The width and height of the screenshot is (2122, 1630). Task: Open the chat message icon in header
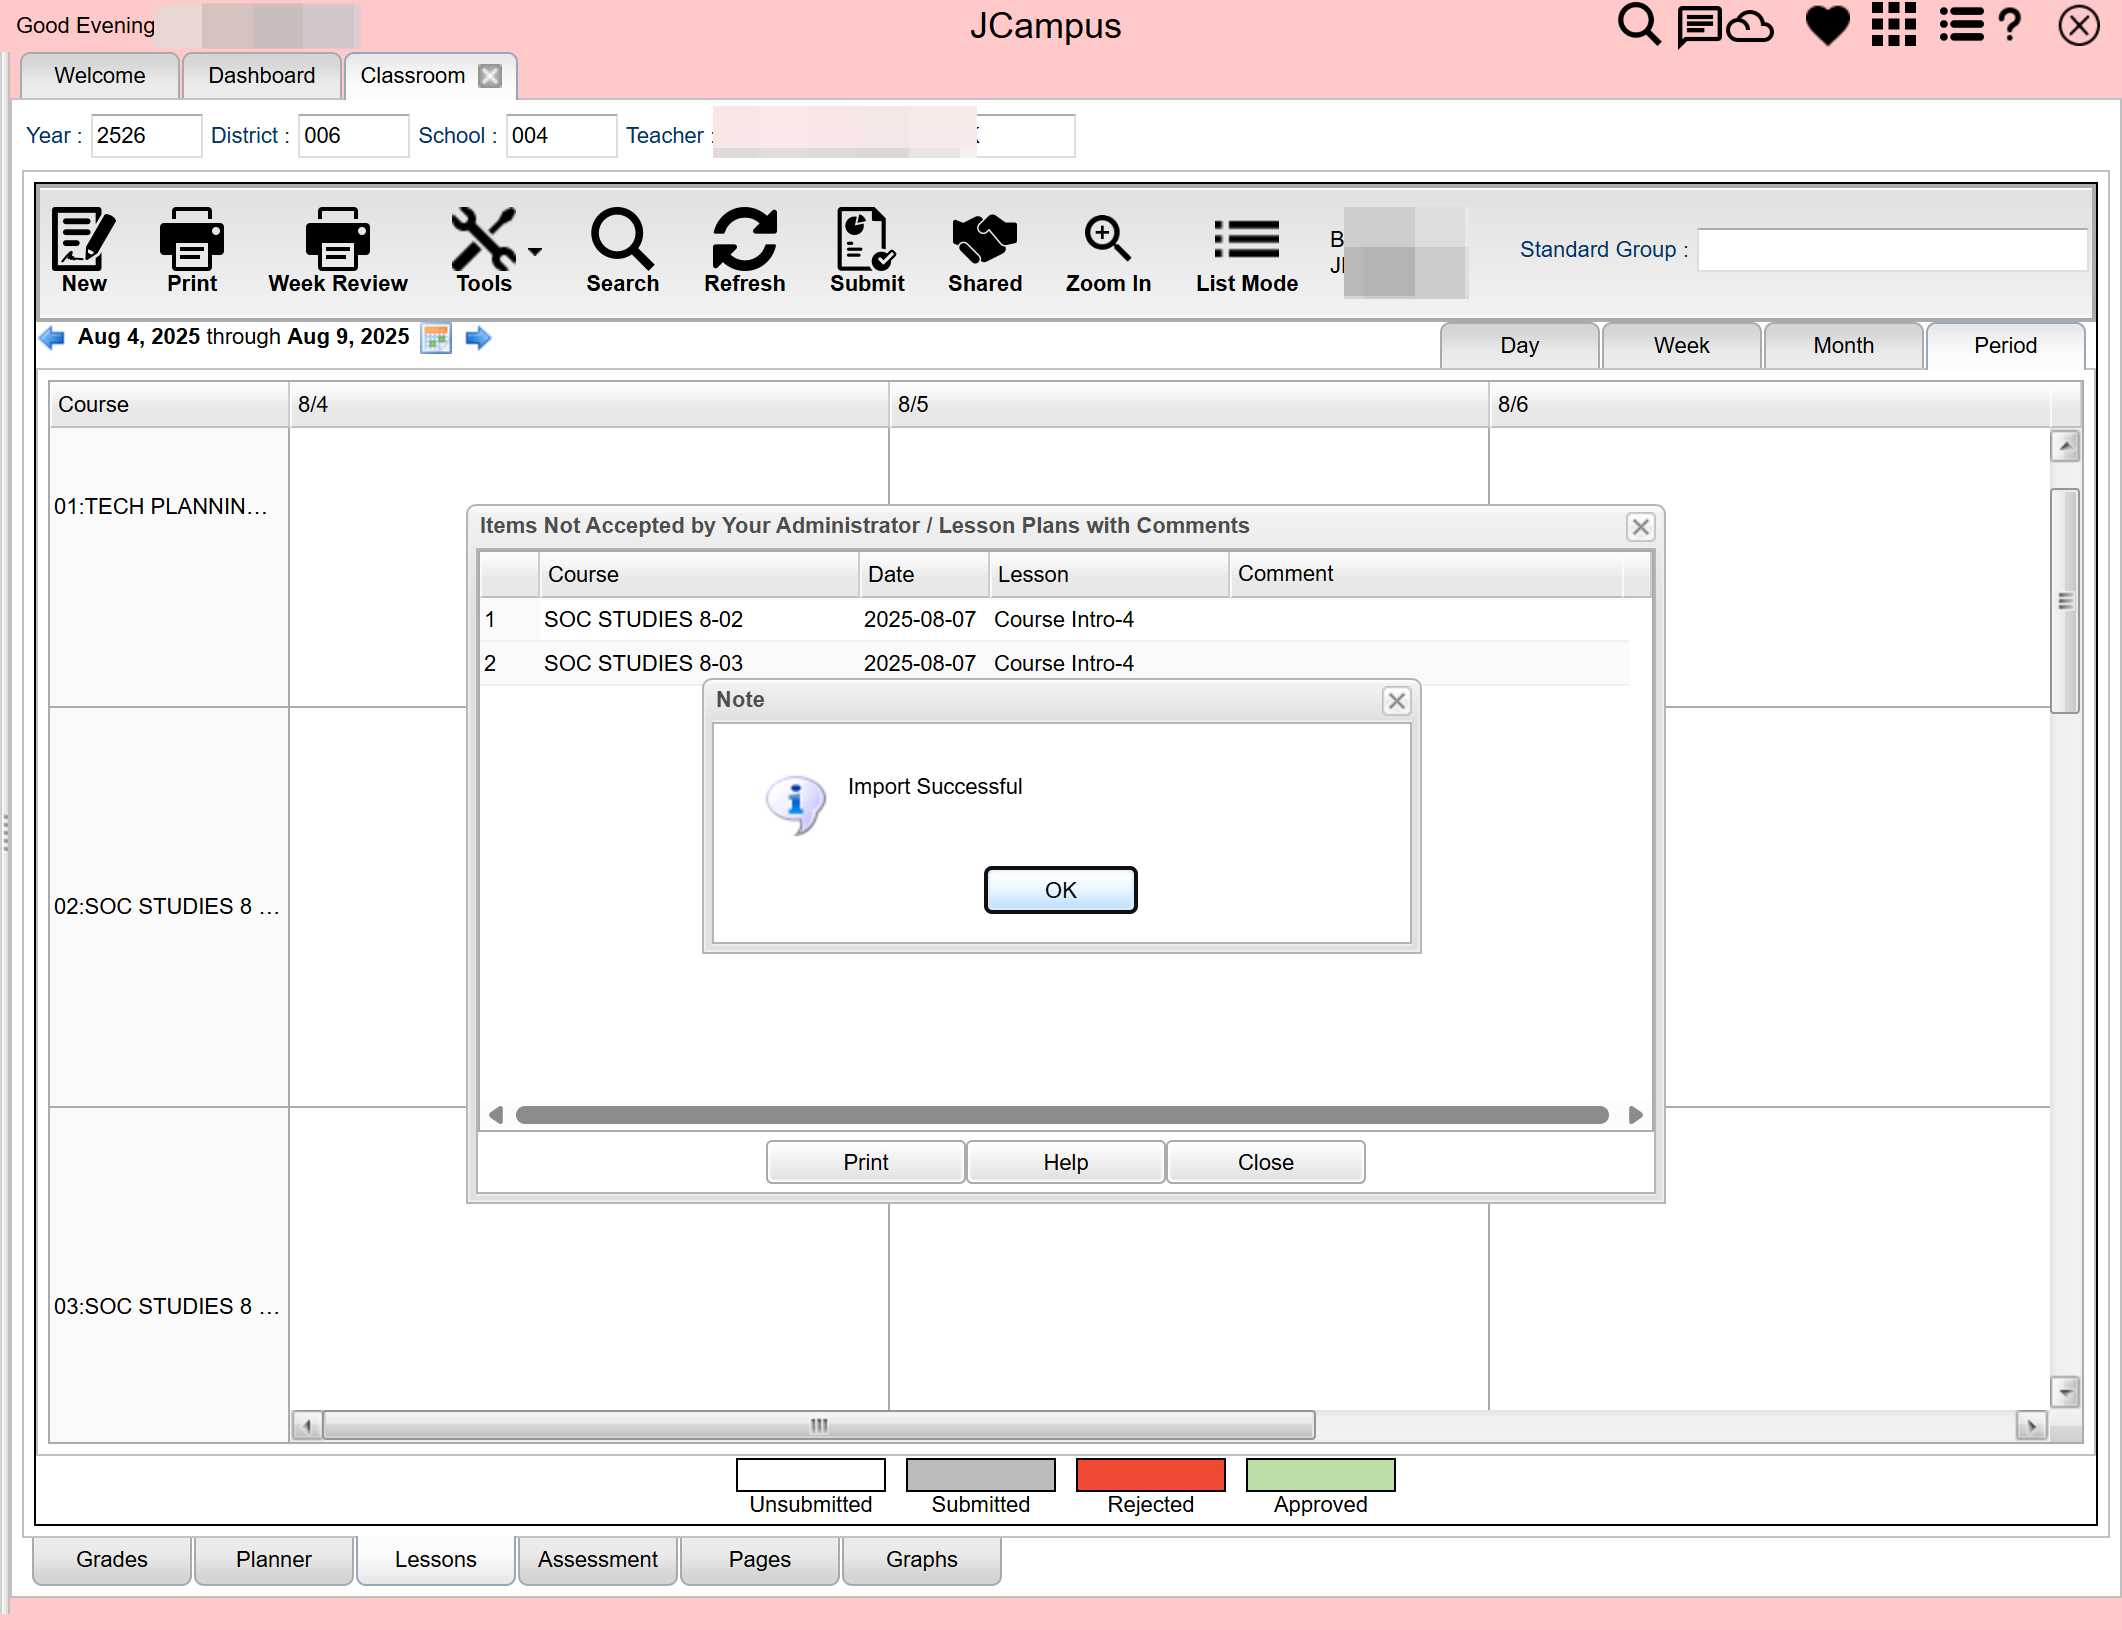[1698, 26]
